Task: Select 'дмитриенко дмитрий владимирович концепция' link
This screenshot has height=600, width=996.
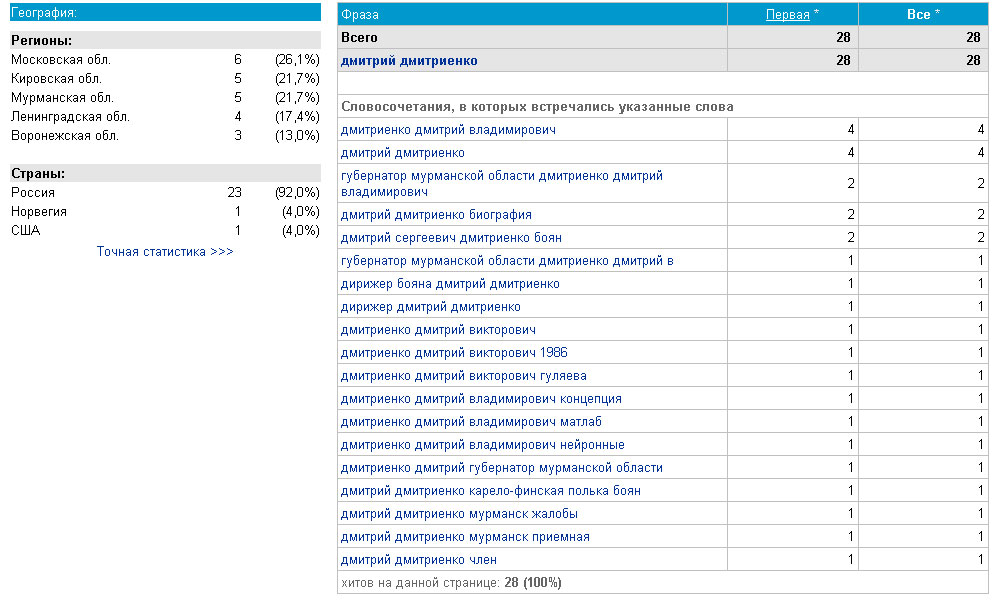Action: tap(481, 399)
